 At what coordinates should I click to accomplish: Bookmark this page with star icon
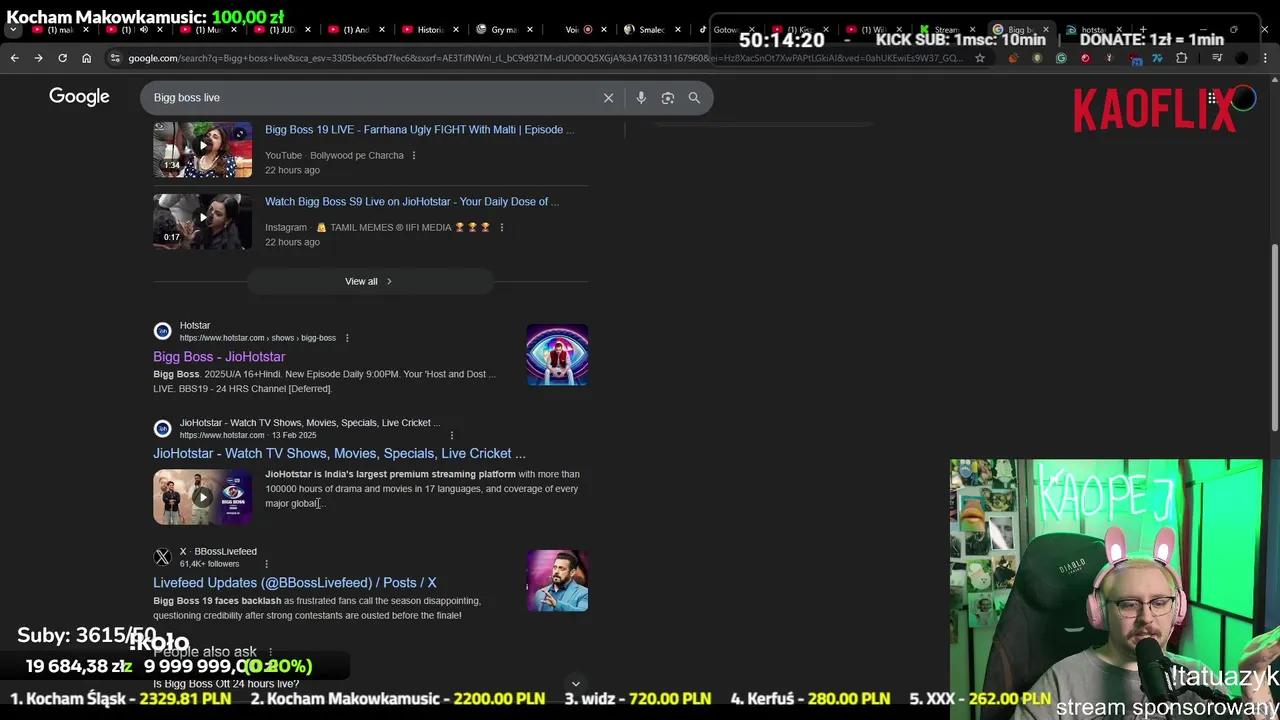pyautogui.click(x=980, y=58)
